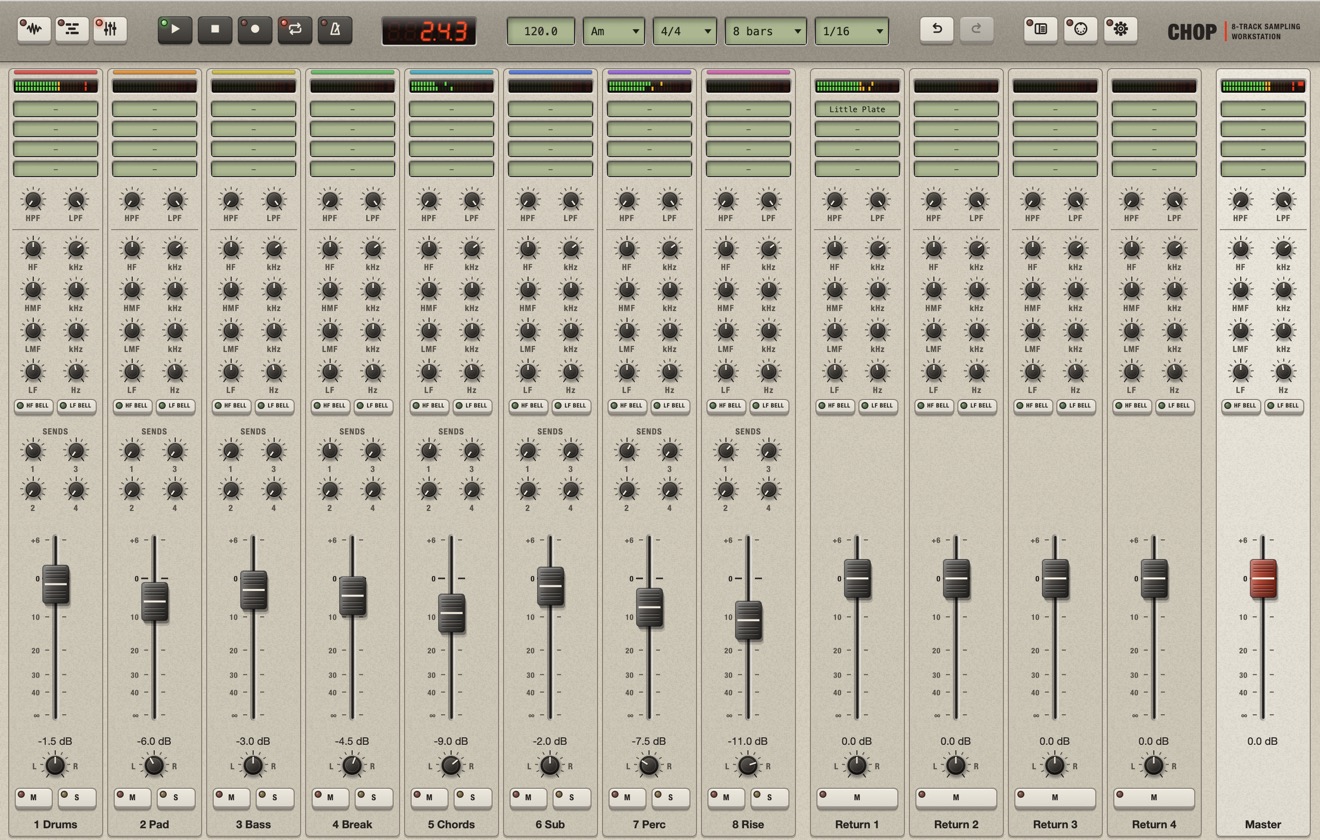Open the 4/4 time signature dropdown
The height and width of the screenshot is (840, 1320).
click(x=685, y=31)
